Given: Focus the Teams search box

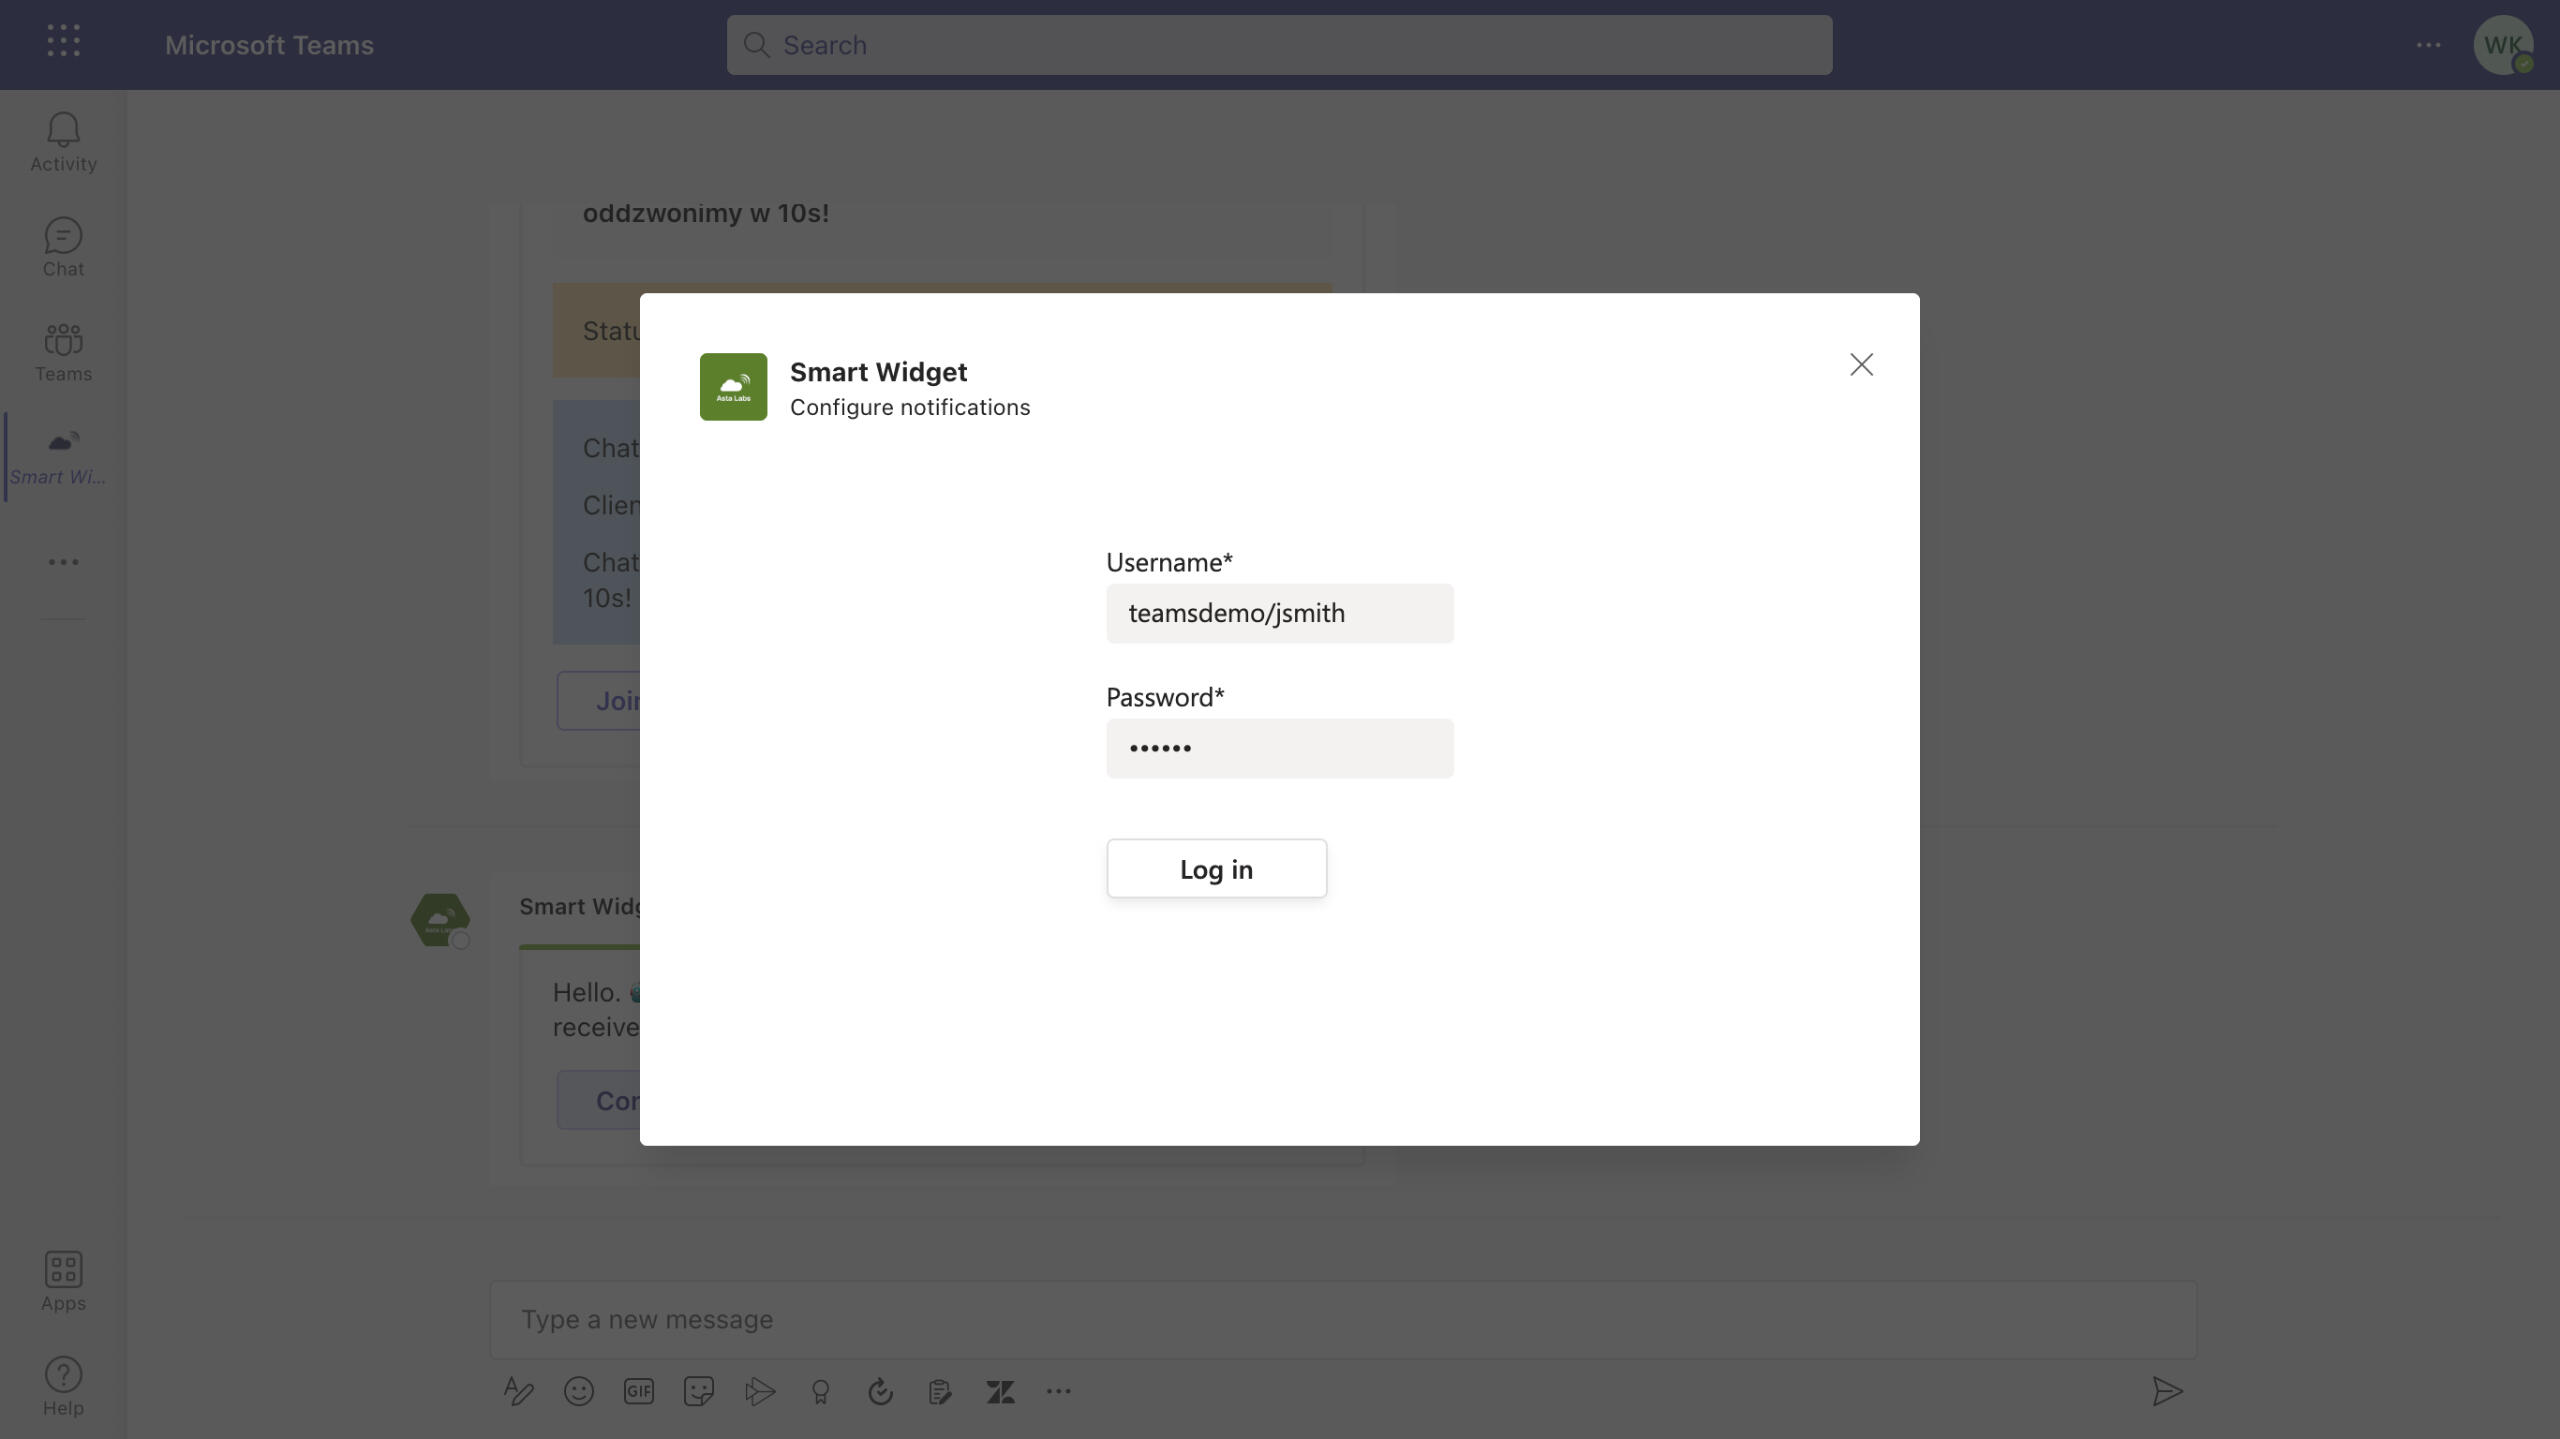Looking at the screenshot, I should (1279, 45).
